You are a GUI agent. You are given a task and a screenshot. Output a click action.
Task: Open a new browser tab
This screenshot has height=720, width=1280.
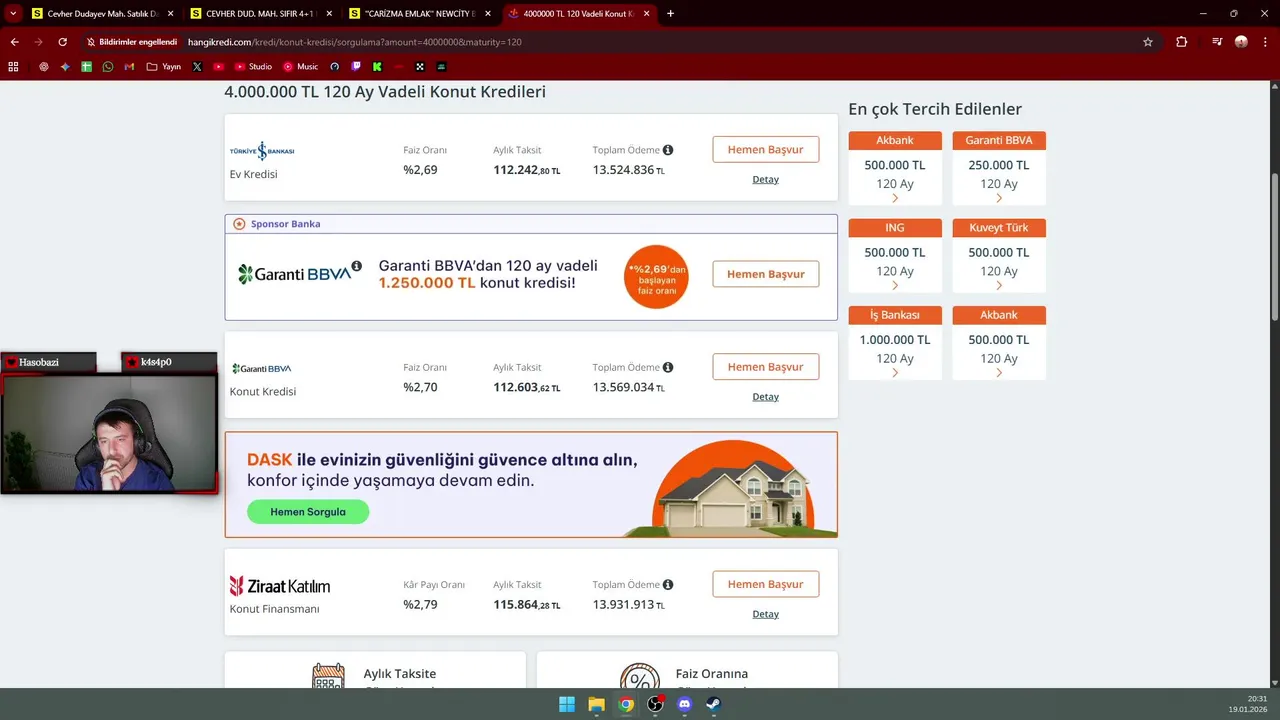pyautogui.click(x=670, y=14)
